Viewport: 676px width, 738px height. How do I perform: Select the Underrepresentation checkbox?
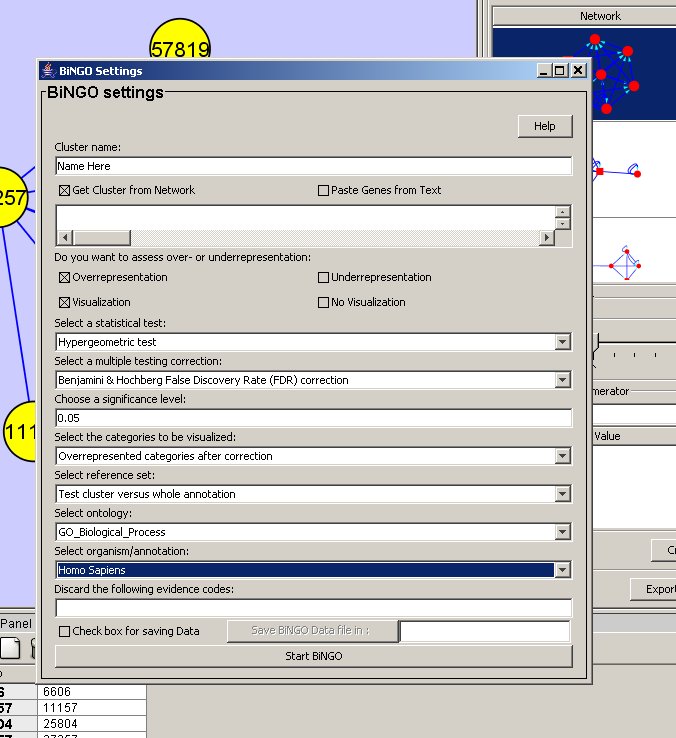point(323,277)
